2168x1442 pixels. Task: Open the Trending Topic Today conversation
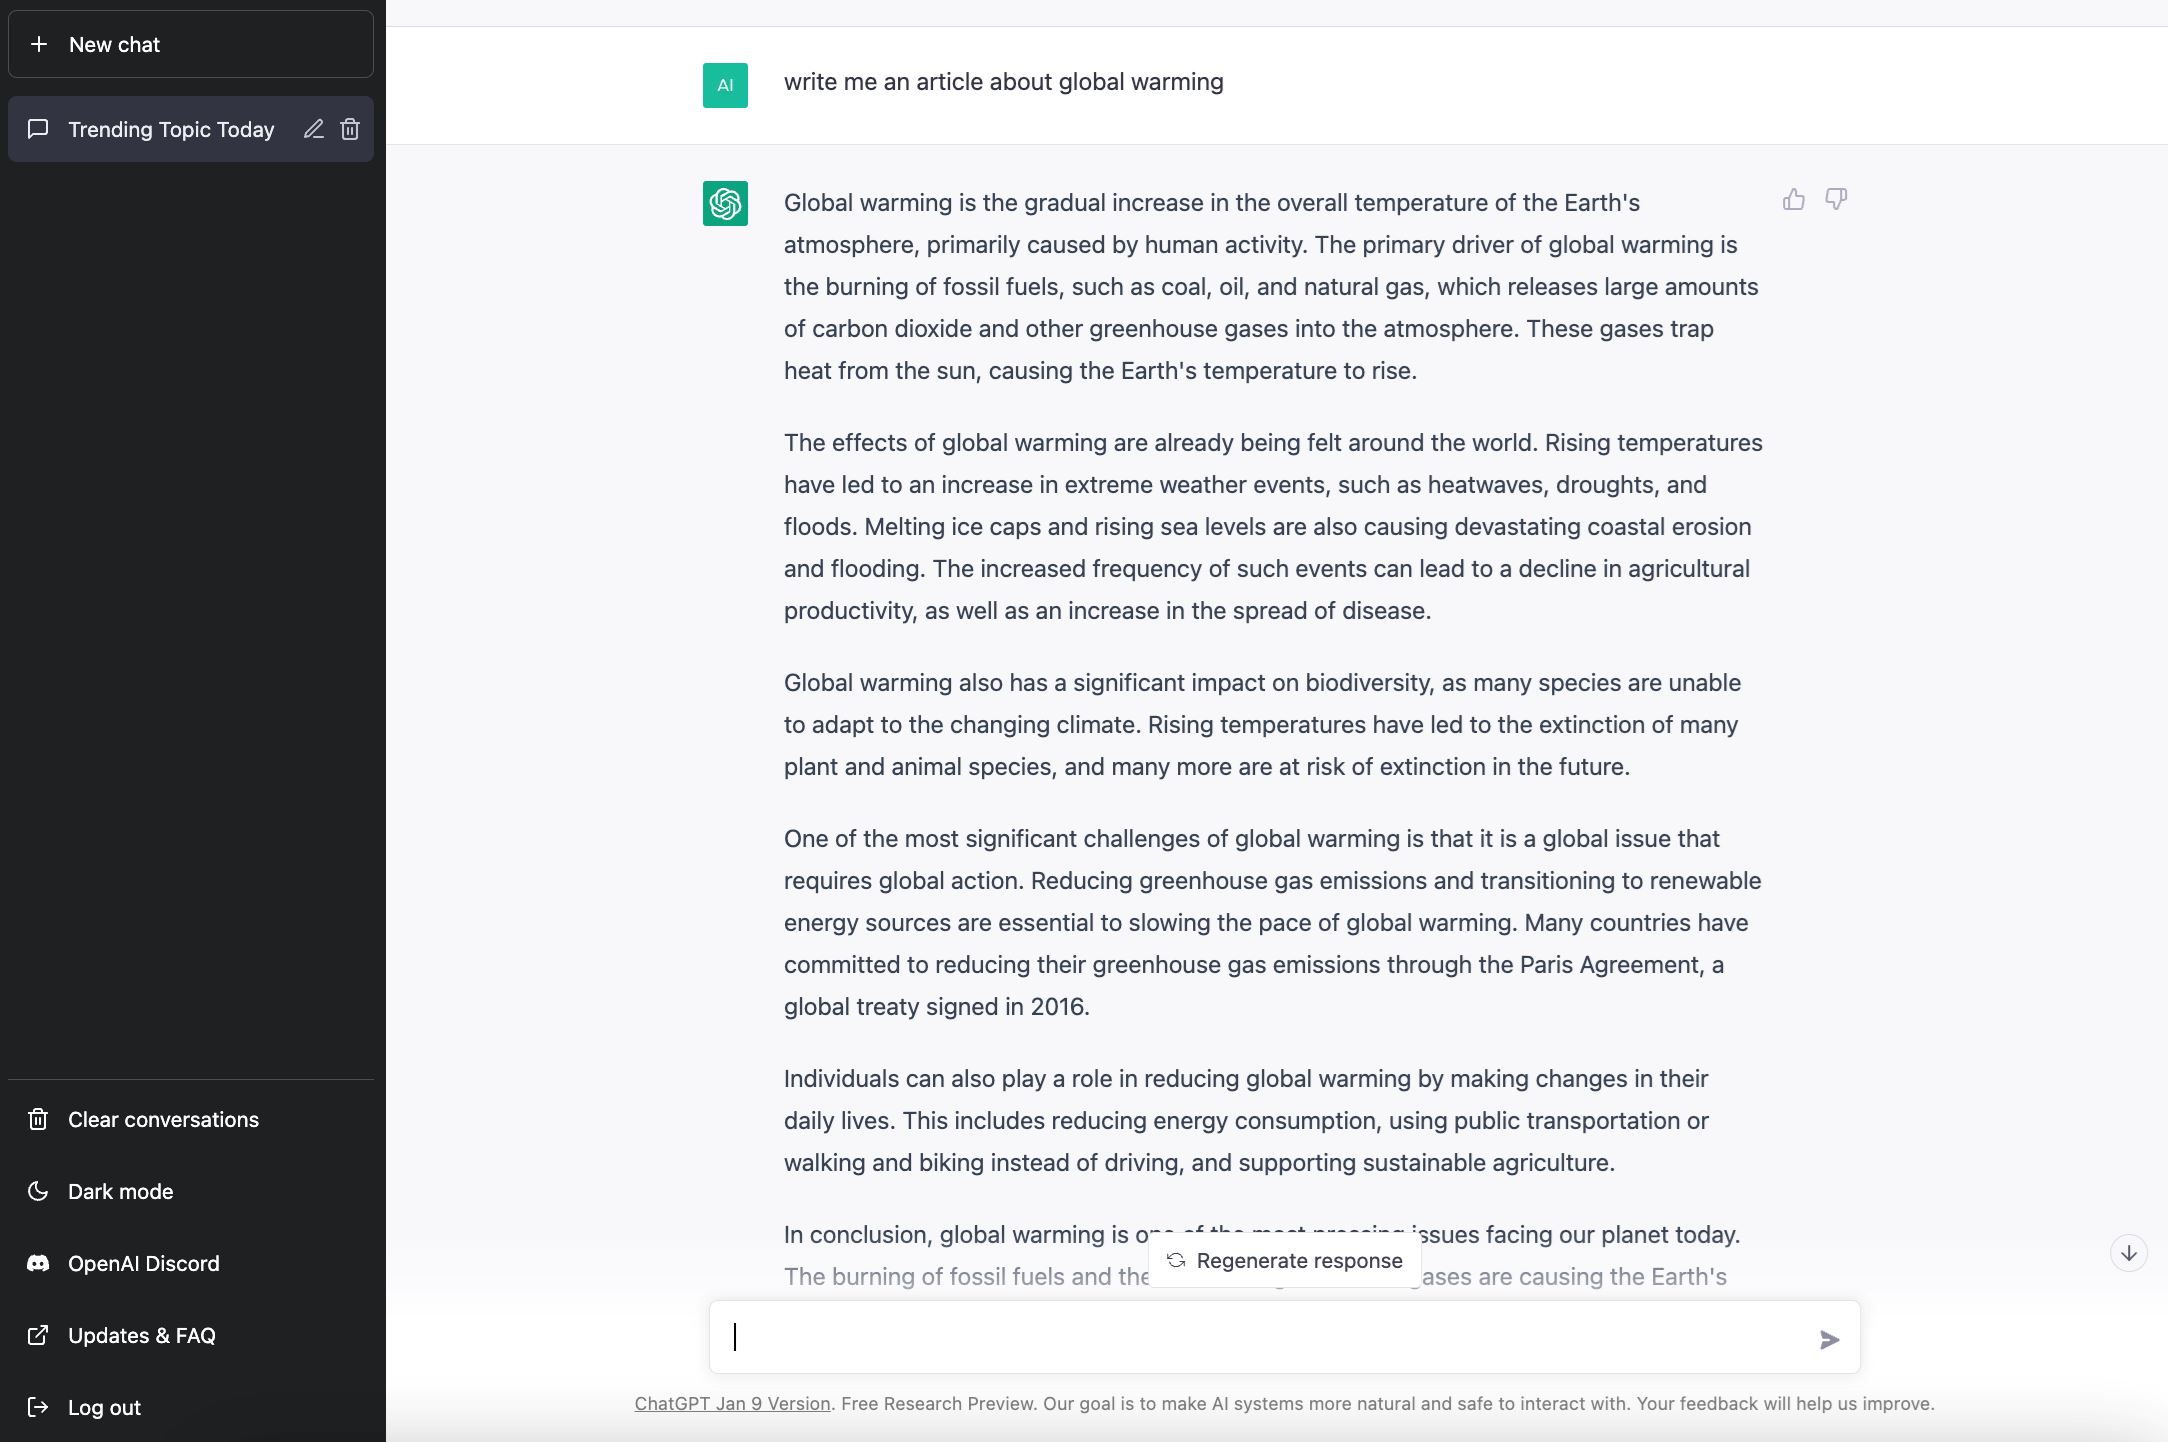(170, 129)
